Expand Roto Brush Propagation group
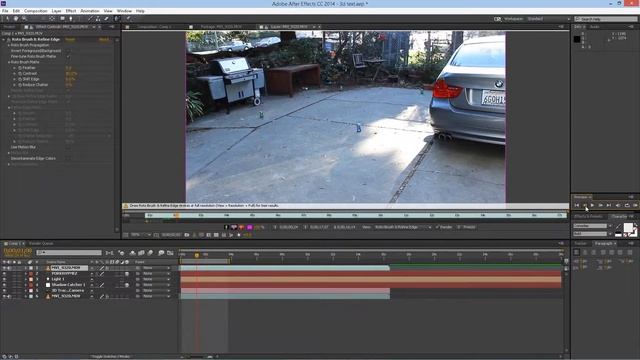640x360 pixels. point(9,45)
